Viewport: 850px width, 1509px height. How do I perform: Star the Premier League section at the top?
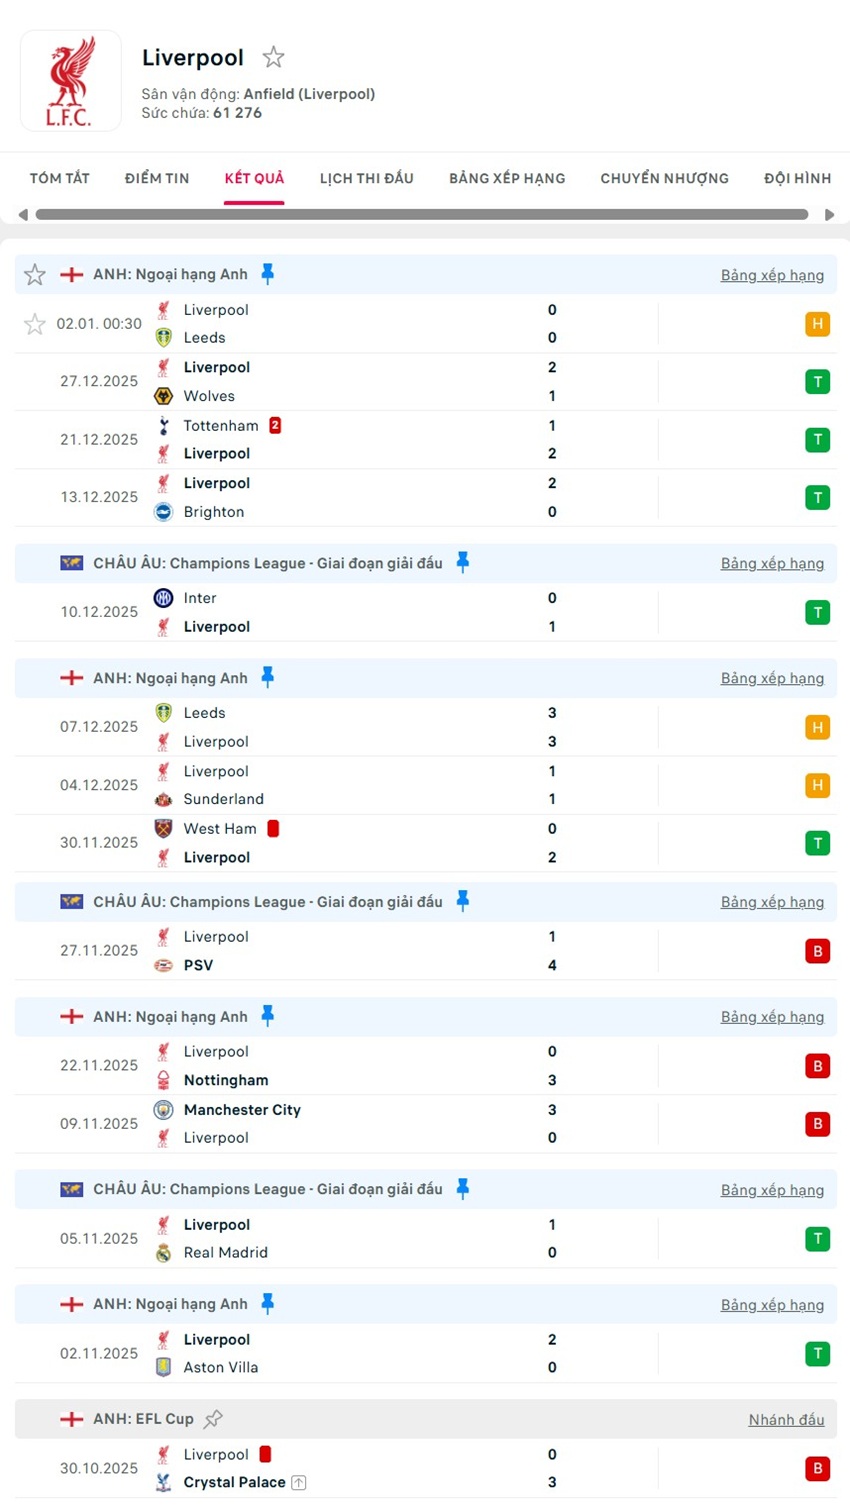(x=35, y=275)
